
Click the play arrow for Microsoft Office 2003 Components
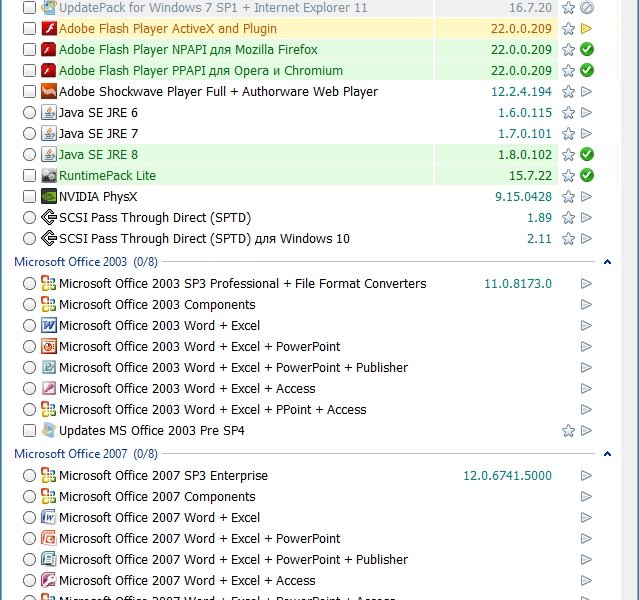coord(586,304)
